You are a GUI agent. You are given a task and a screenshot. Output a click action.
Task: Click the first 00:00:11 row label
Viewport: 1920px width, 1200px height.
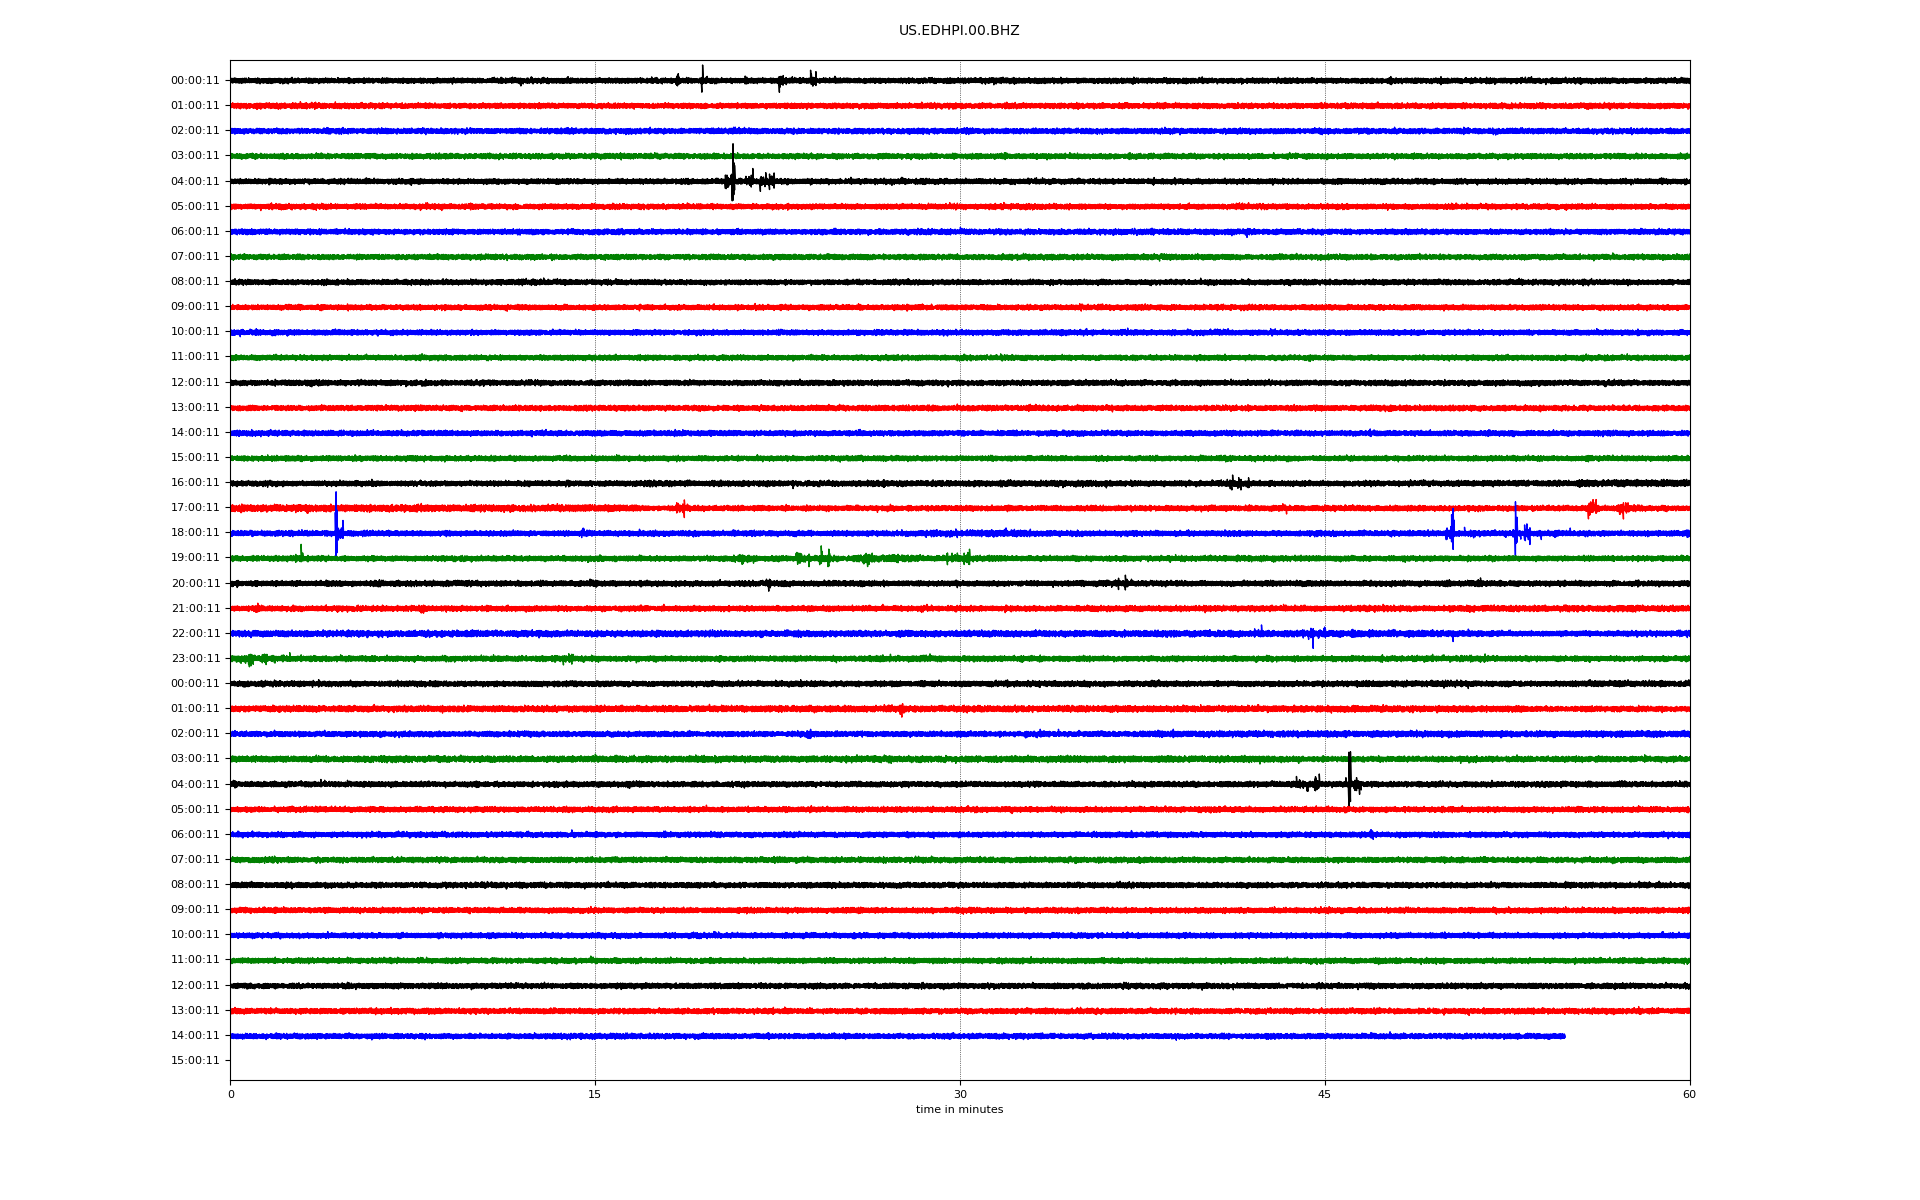click(x=195, y=81)
